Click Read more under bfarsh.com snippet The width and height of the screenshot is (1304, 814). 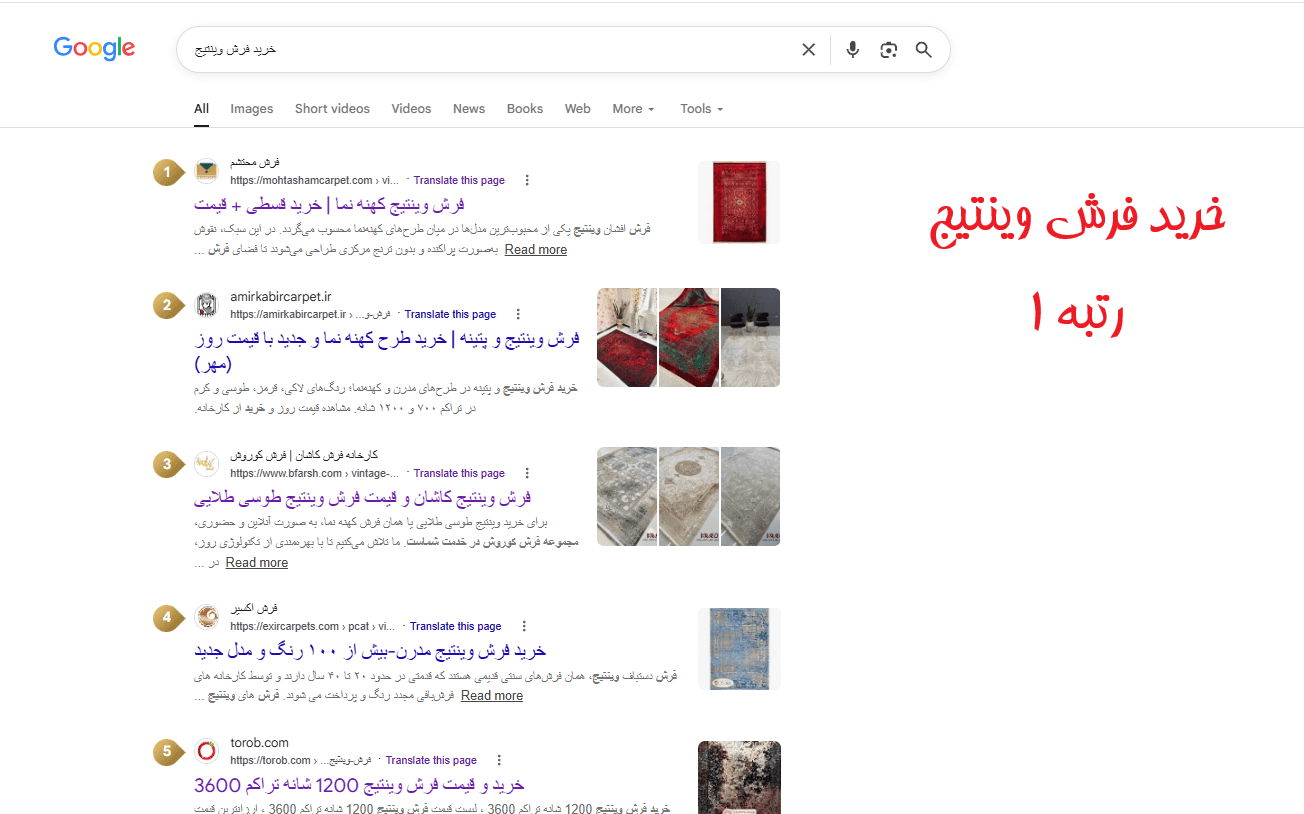click(x=256, y=563)
